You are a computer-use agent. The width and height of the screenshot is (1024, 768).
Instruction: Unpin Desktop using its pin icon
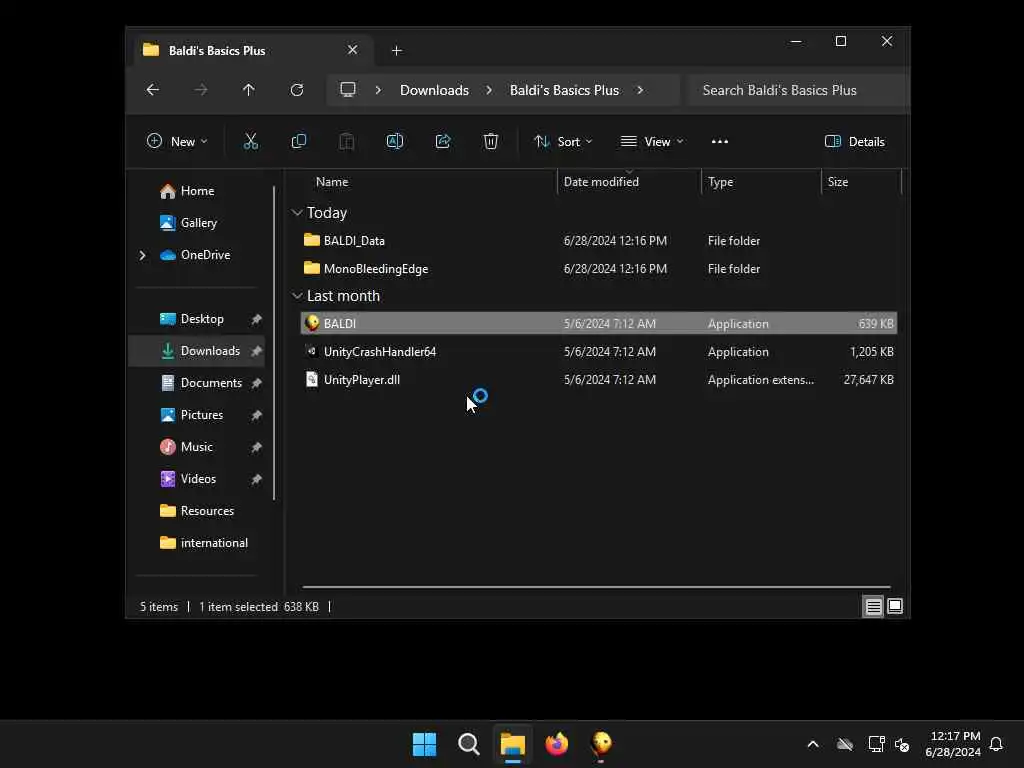pyautogui.click(x=256, y=319)
